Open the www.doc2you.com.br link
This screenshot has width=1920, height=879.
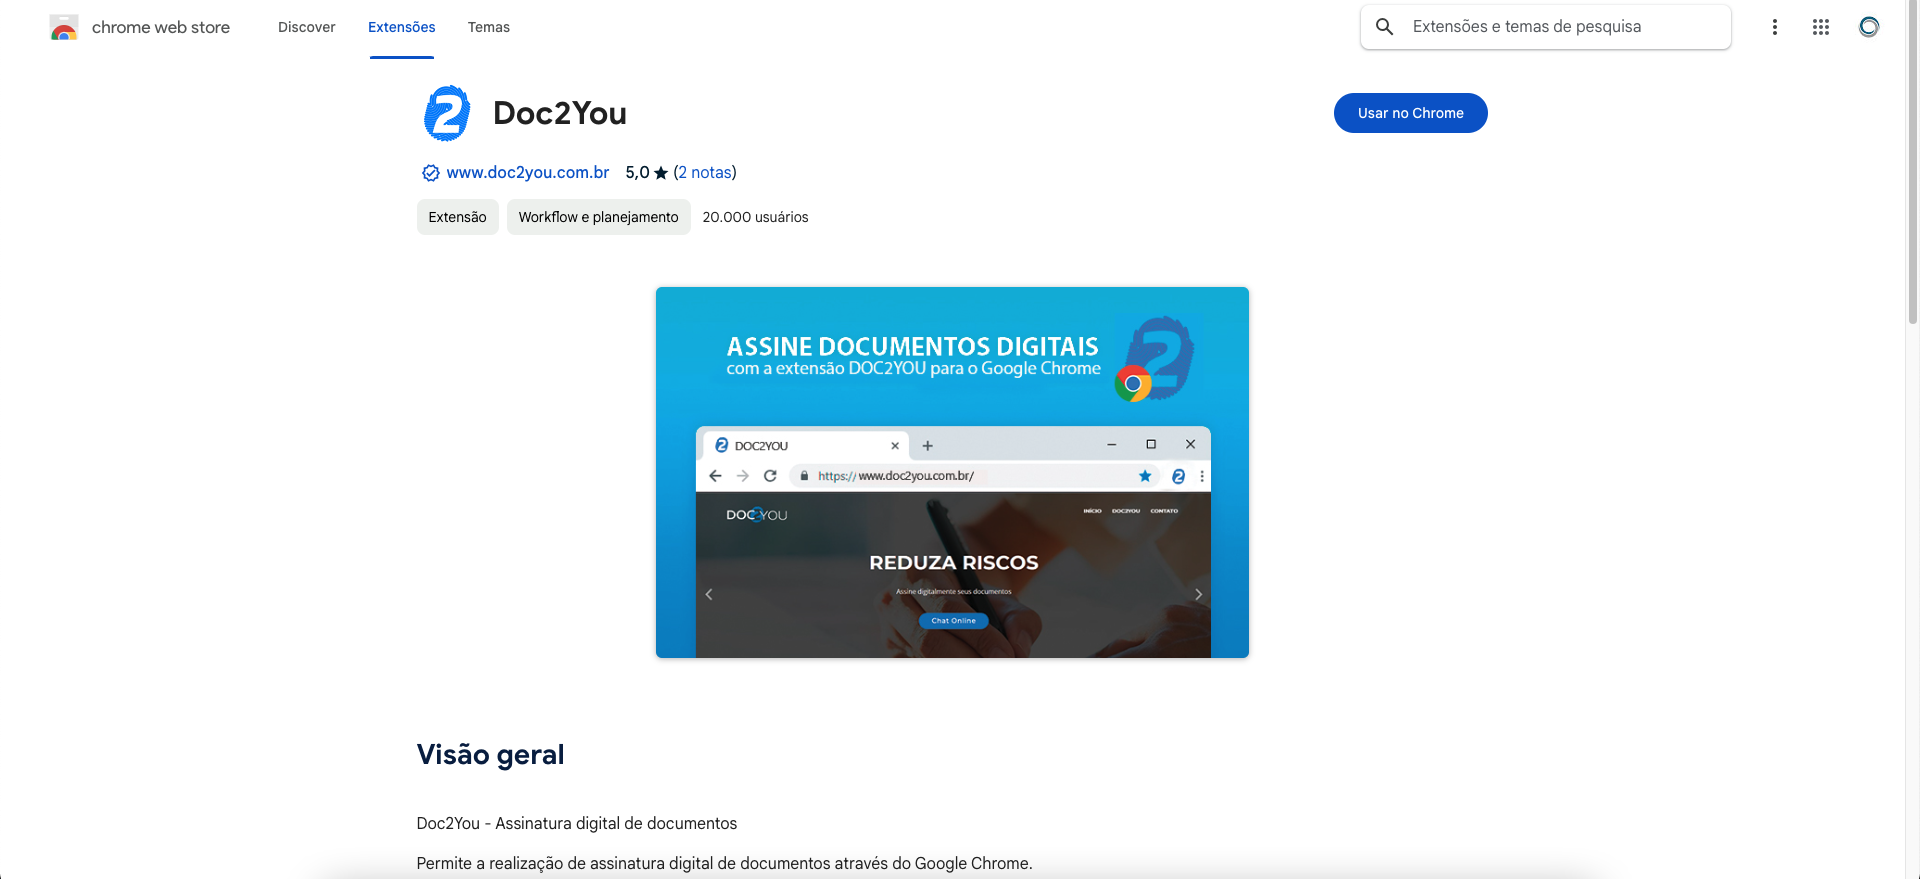(x=527, y=172)
